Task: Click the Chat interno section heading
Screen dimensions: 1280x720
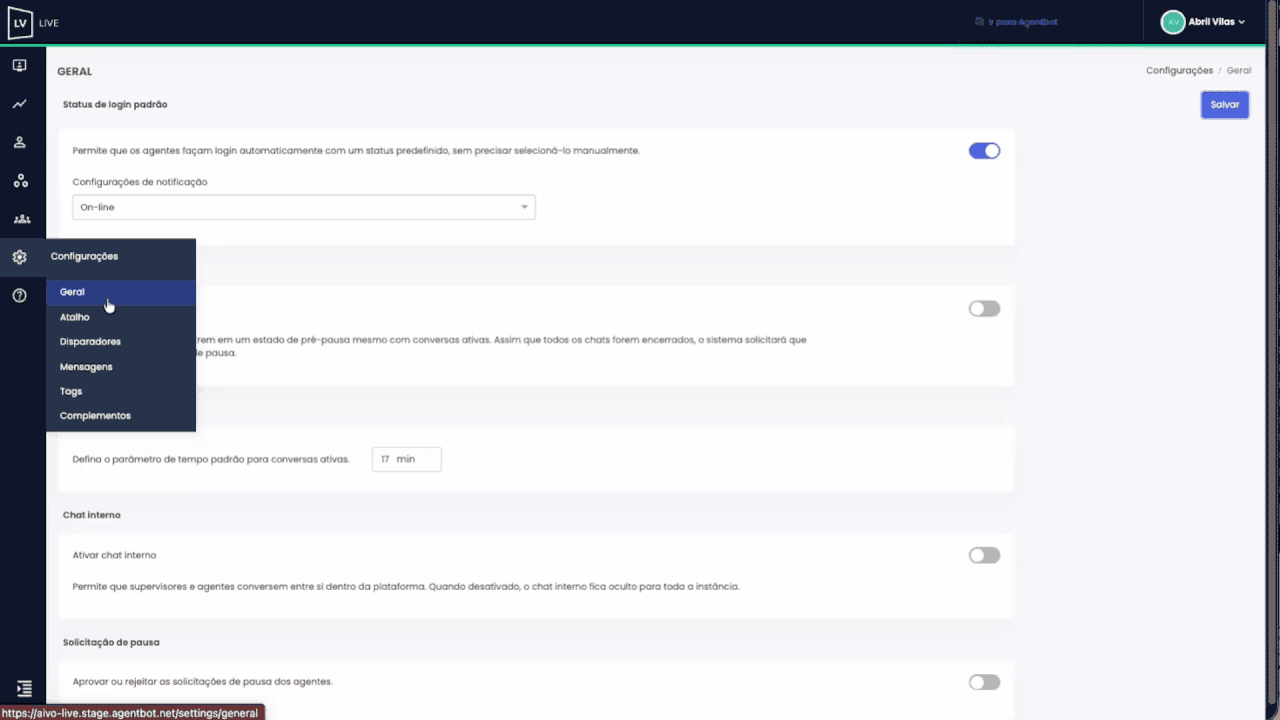Action: point(92,515)
